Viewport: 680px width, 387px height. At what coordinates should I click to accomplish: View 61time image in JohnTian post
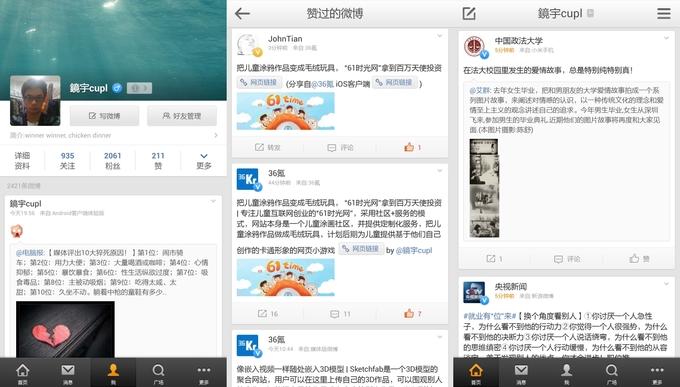(x=285, y=111)
